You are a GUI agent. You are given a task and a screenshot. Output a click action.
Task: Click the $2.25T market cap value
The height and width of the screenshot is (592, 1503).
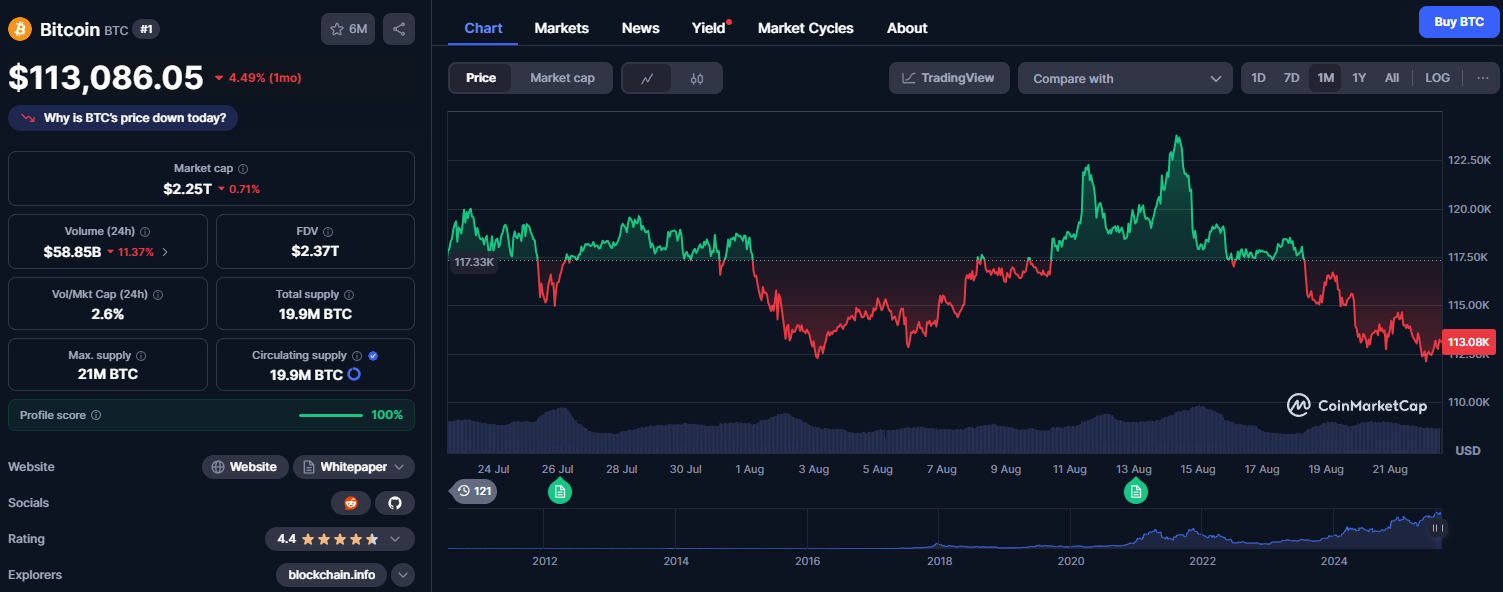tap(187, 188)
